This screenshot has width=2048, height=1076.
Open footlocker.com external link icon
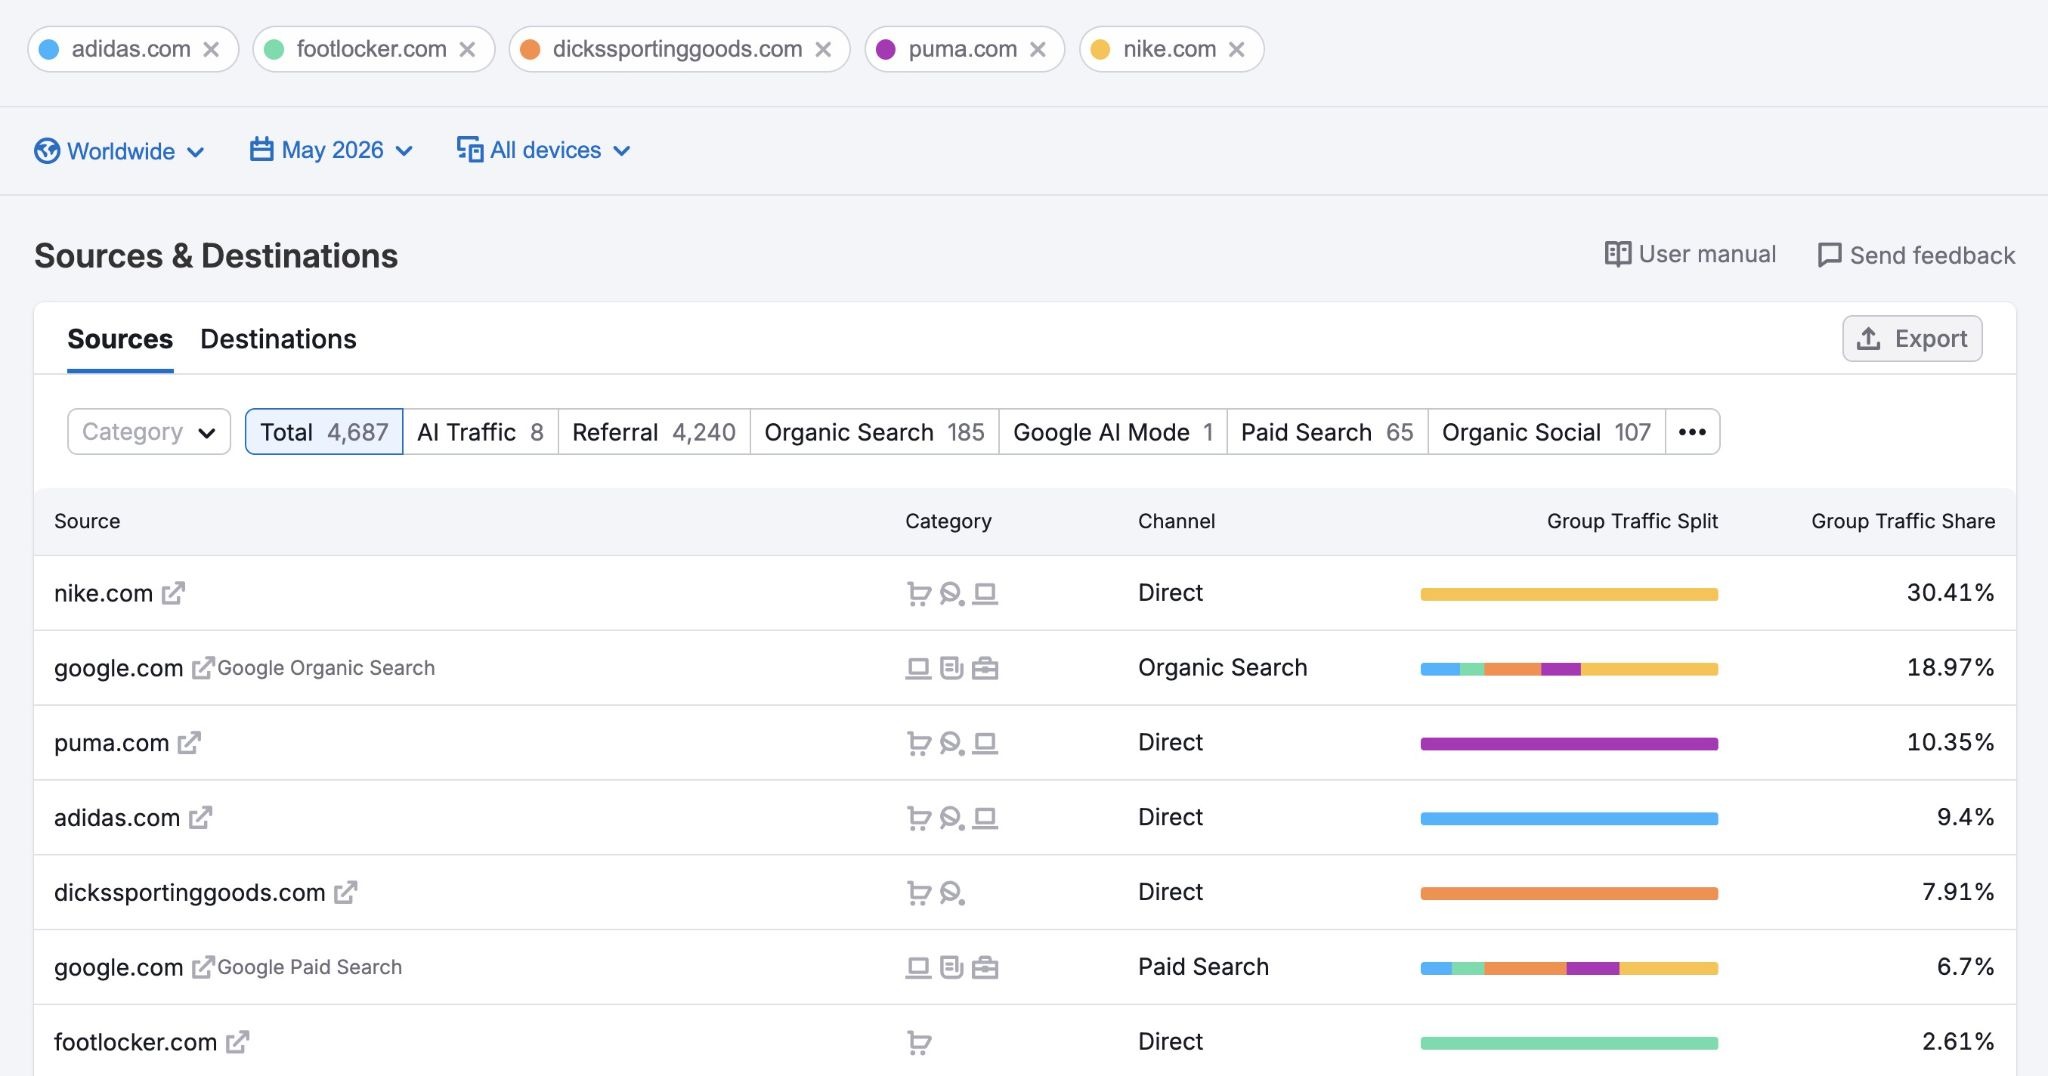click(237, 1042)
